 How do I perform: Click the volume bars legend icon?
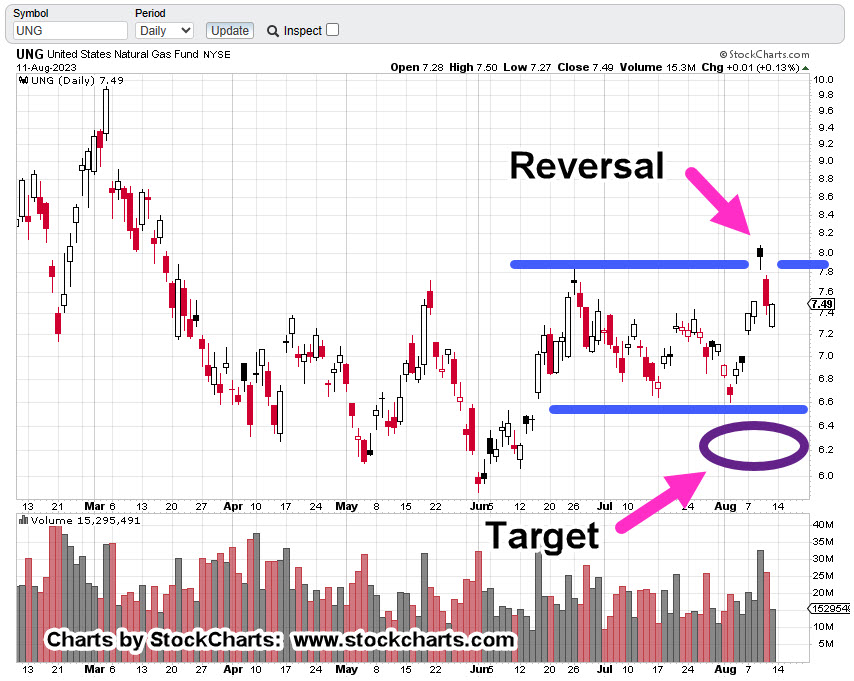23,521
